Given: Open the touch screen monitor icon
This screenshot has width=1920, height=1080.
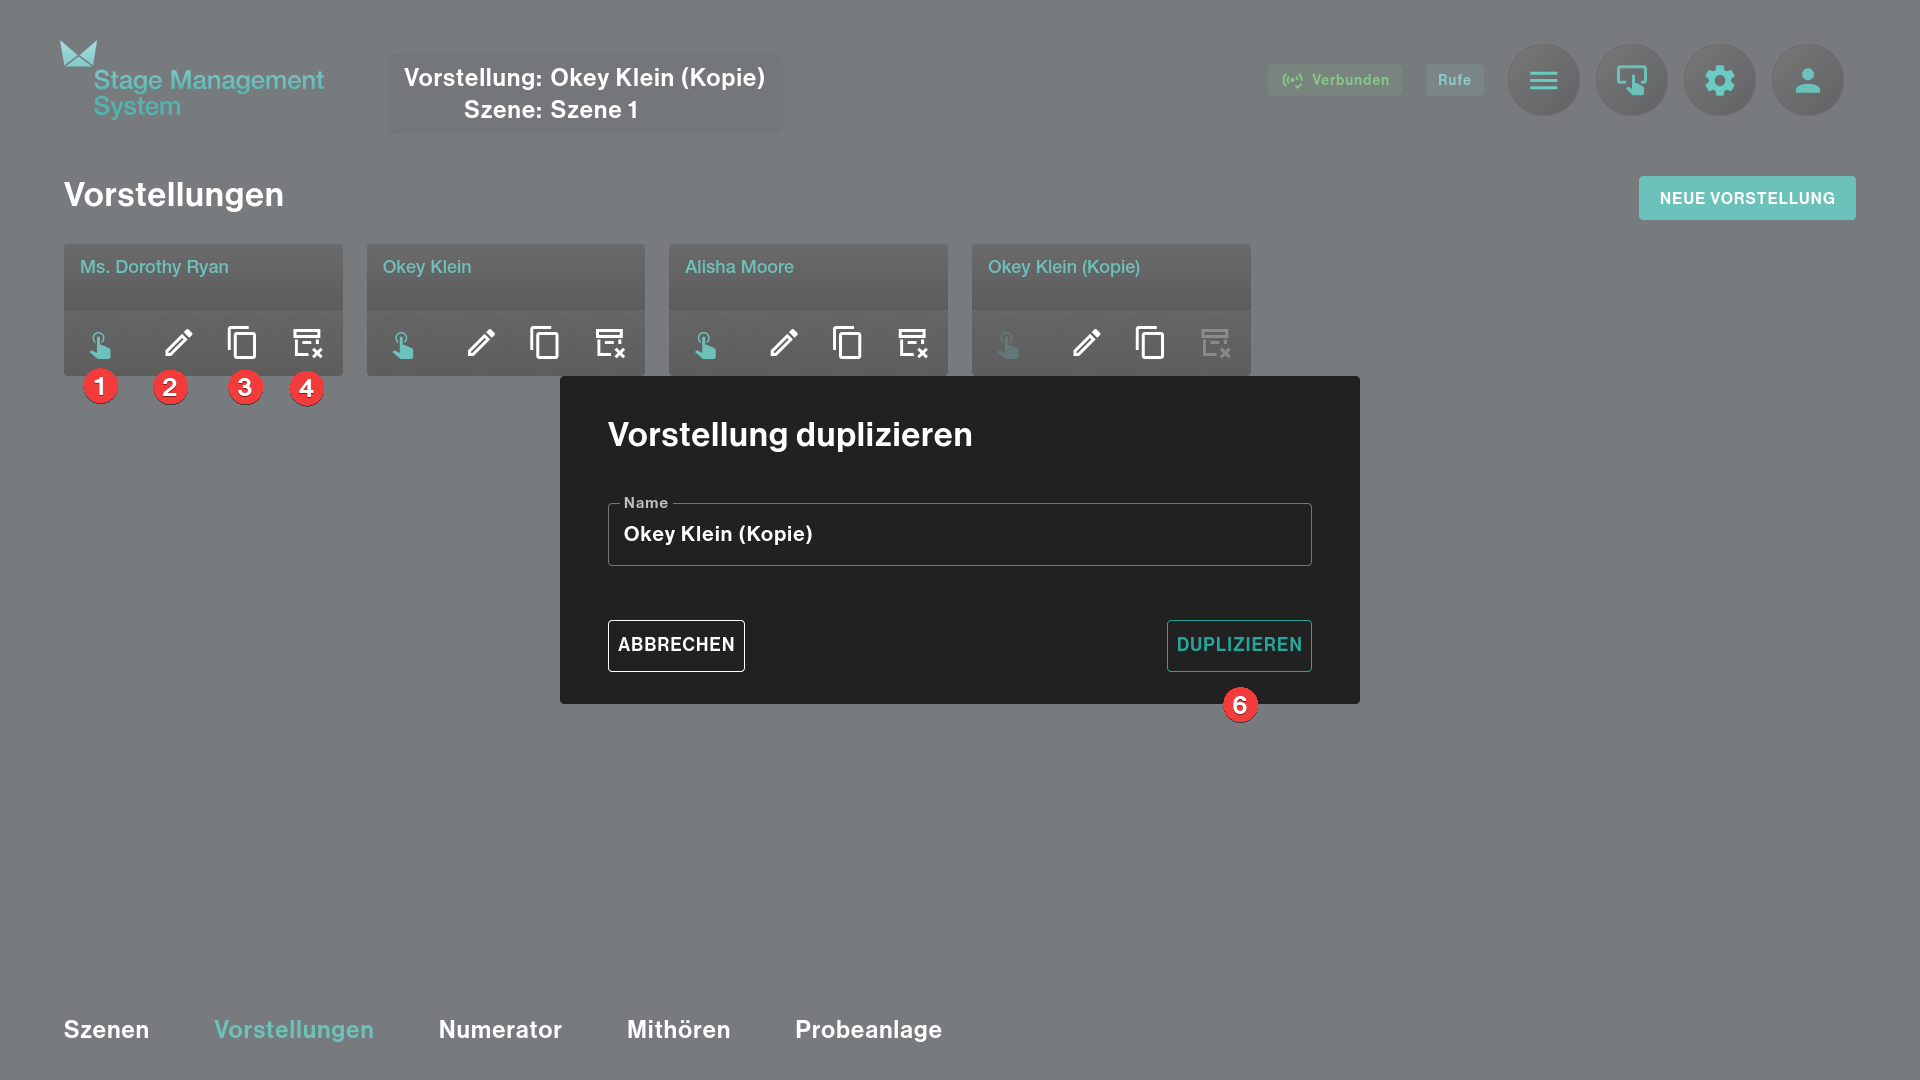Looking at the screenshot, I should (x=1632, y=80).
